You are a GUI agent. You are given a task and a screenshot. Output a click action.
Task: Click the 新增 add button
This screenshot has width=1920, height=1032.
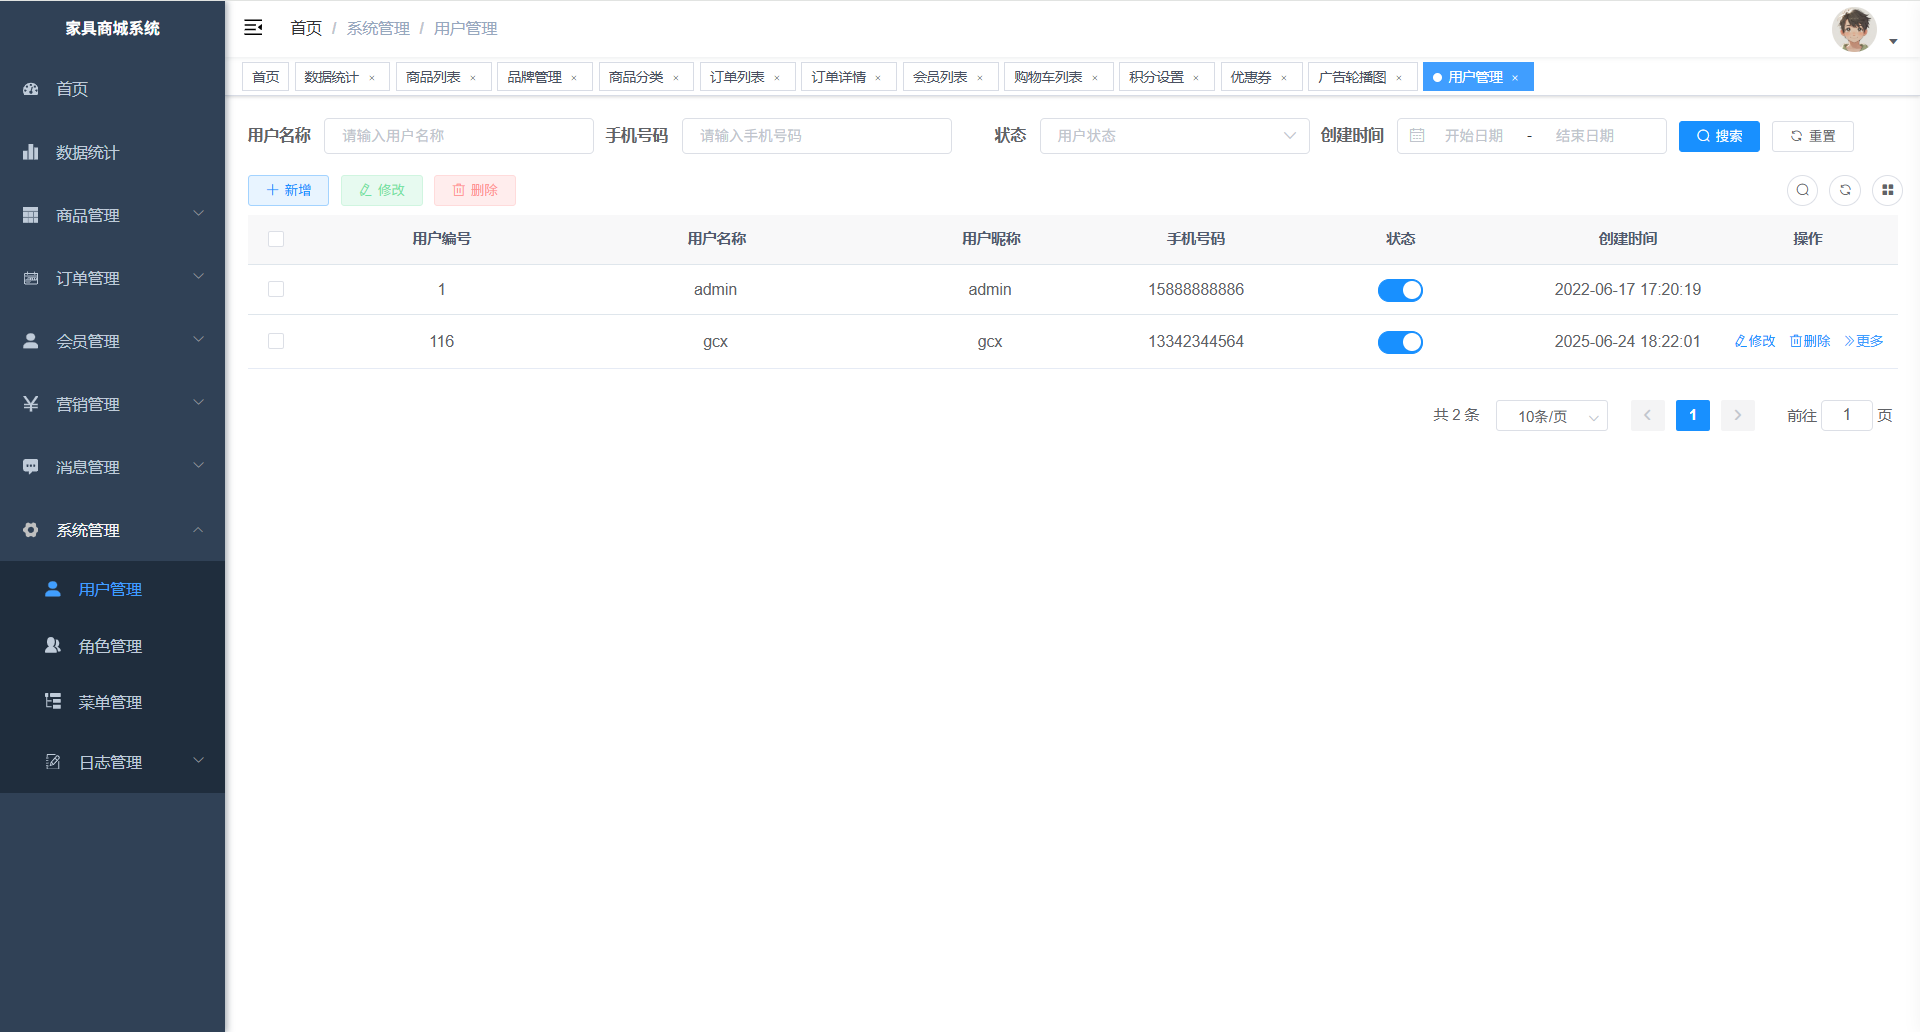tap(288, 190)
